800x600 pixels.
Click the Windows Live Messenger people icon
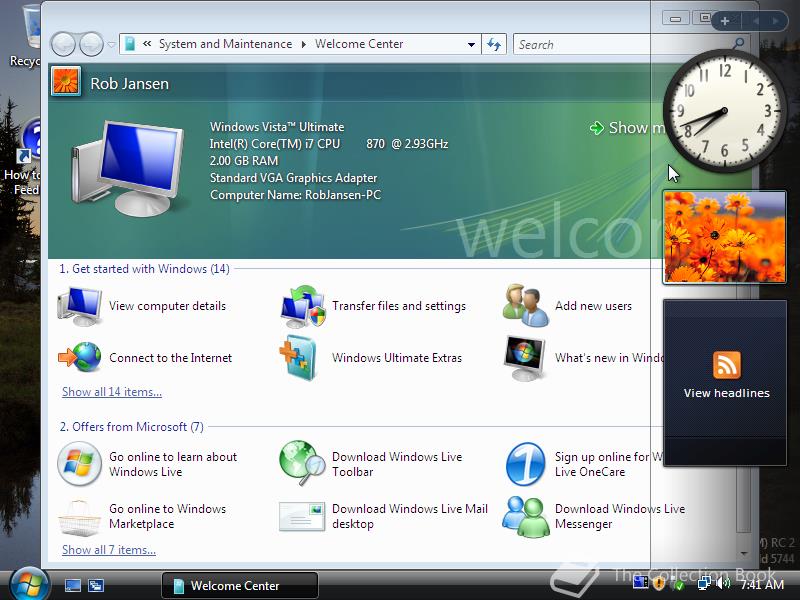526,517
